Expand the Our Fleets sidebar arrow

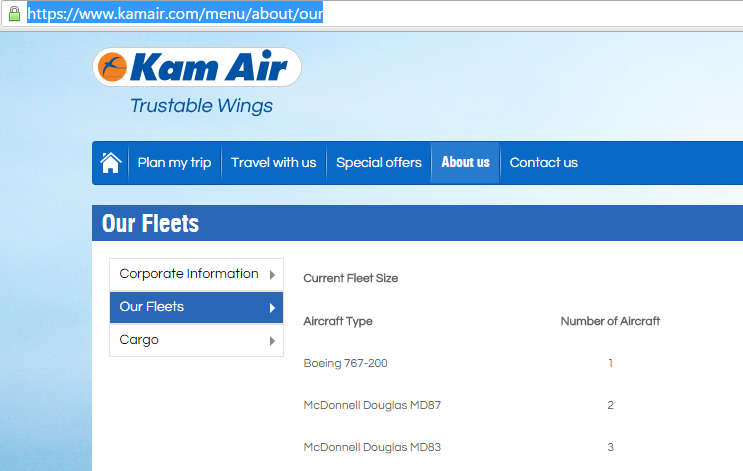[272, 308]
